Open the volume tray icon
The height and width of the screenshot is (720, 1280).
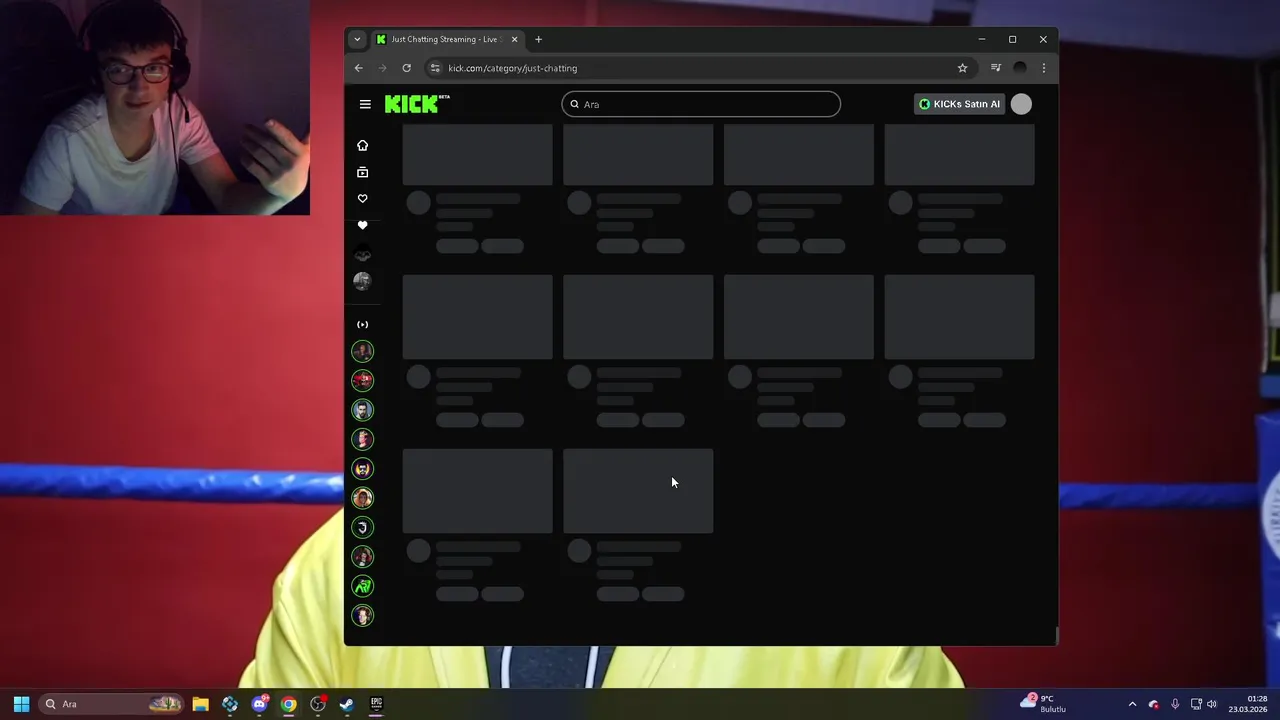click(1212, 704)
